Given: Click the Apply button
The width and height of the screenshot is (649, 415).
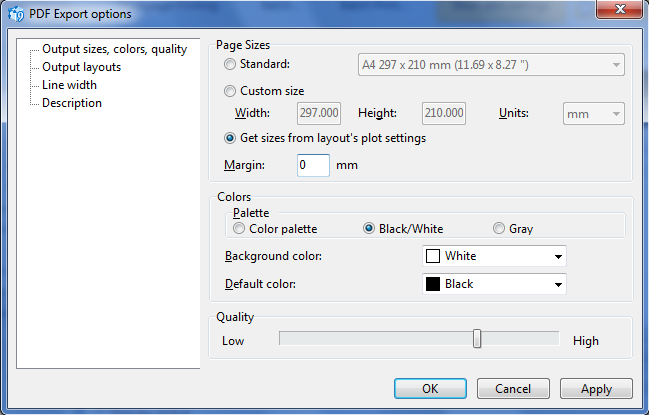Looking at the screenshot, I should (x=596, y=389).
